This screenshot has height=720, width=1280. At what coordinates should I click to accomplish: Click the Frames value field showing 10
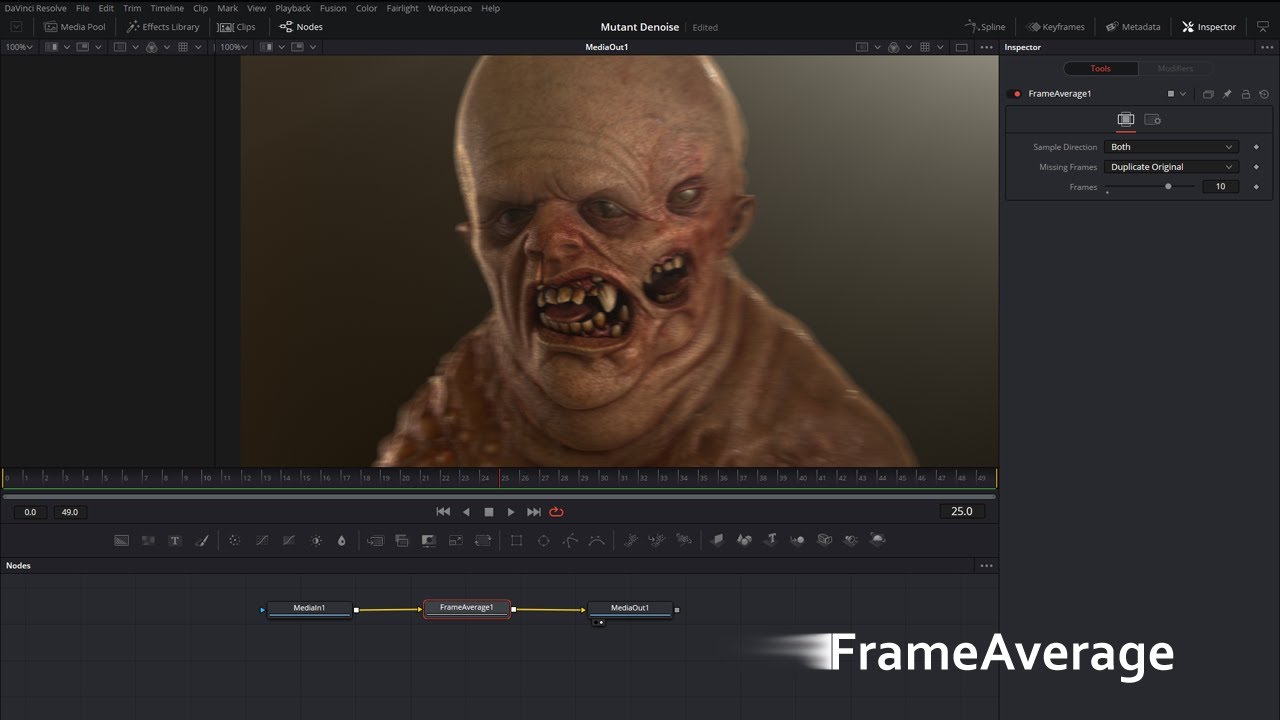click(x=1220, y=187)
